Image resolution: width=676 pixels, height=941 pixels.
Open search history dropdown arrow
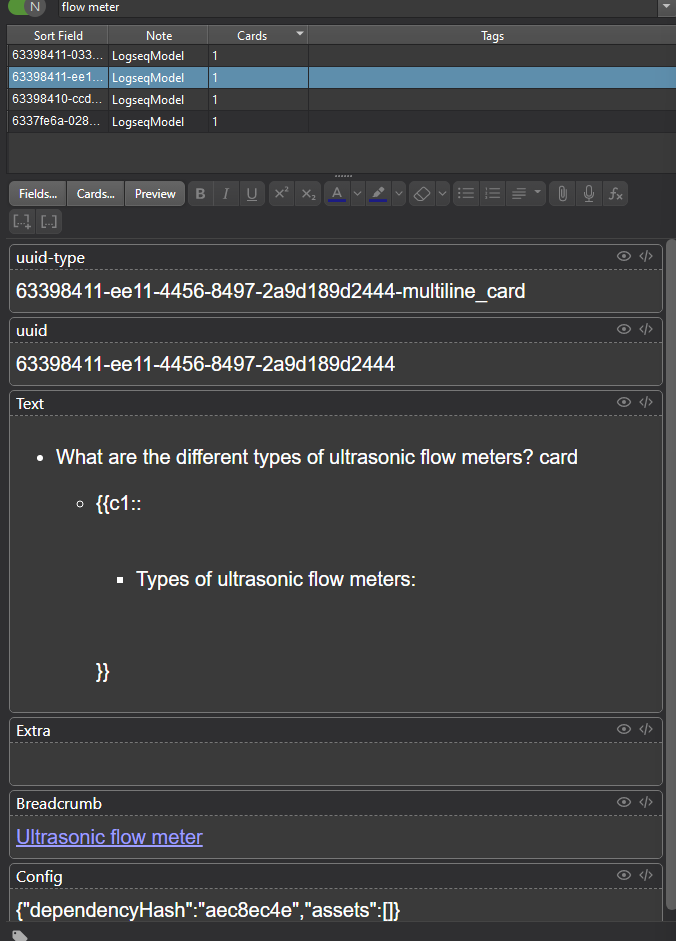tap(666, 7)
